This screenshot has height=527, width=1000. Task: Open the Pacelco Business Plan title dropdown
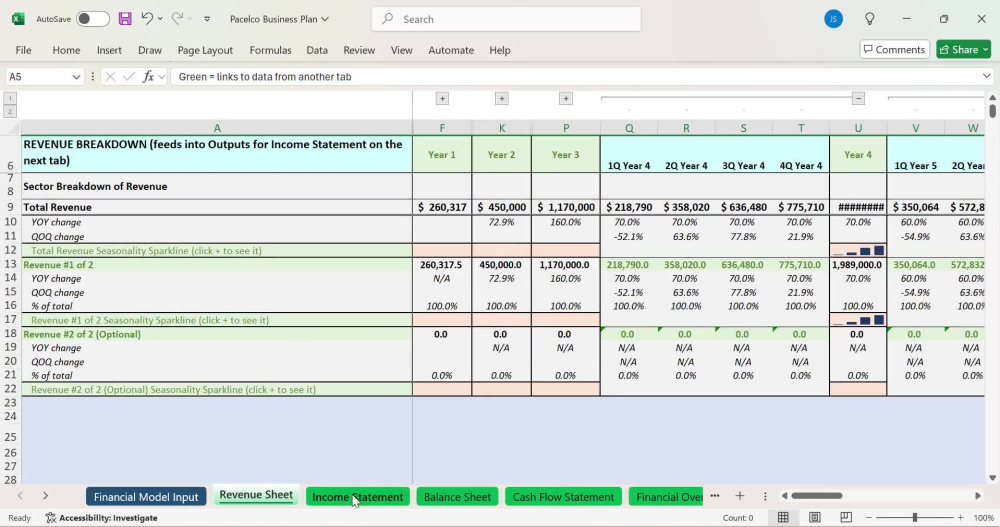[279, 19]
